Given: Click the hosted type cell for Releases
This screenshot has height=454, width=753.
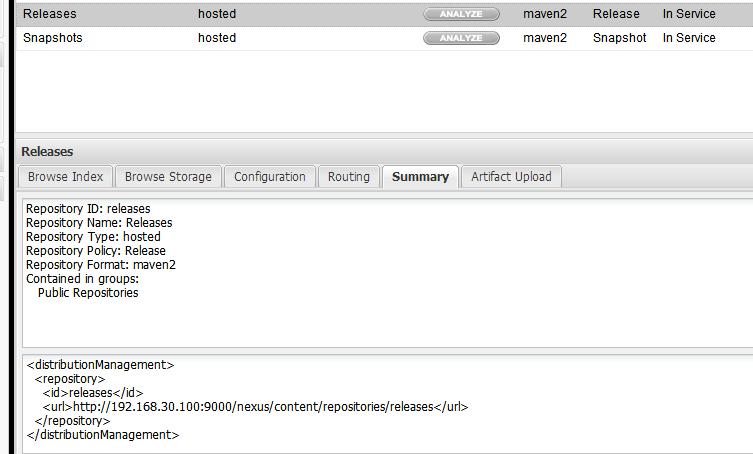Looking at the screenshot, I should click(217, 14).
